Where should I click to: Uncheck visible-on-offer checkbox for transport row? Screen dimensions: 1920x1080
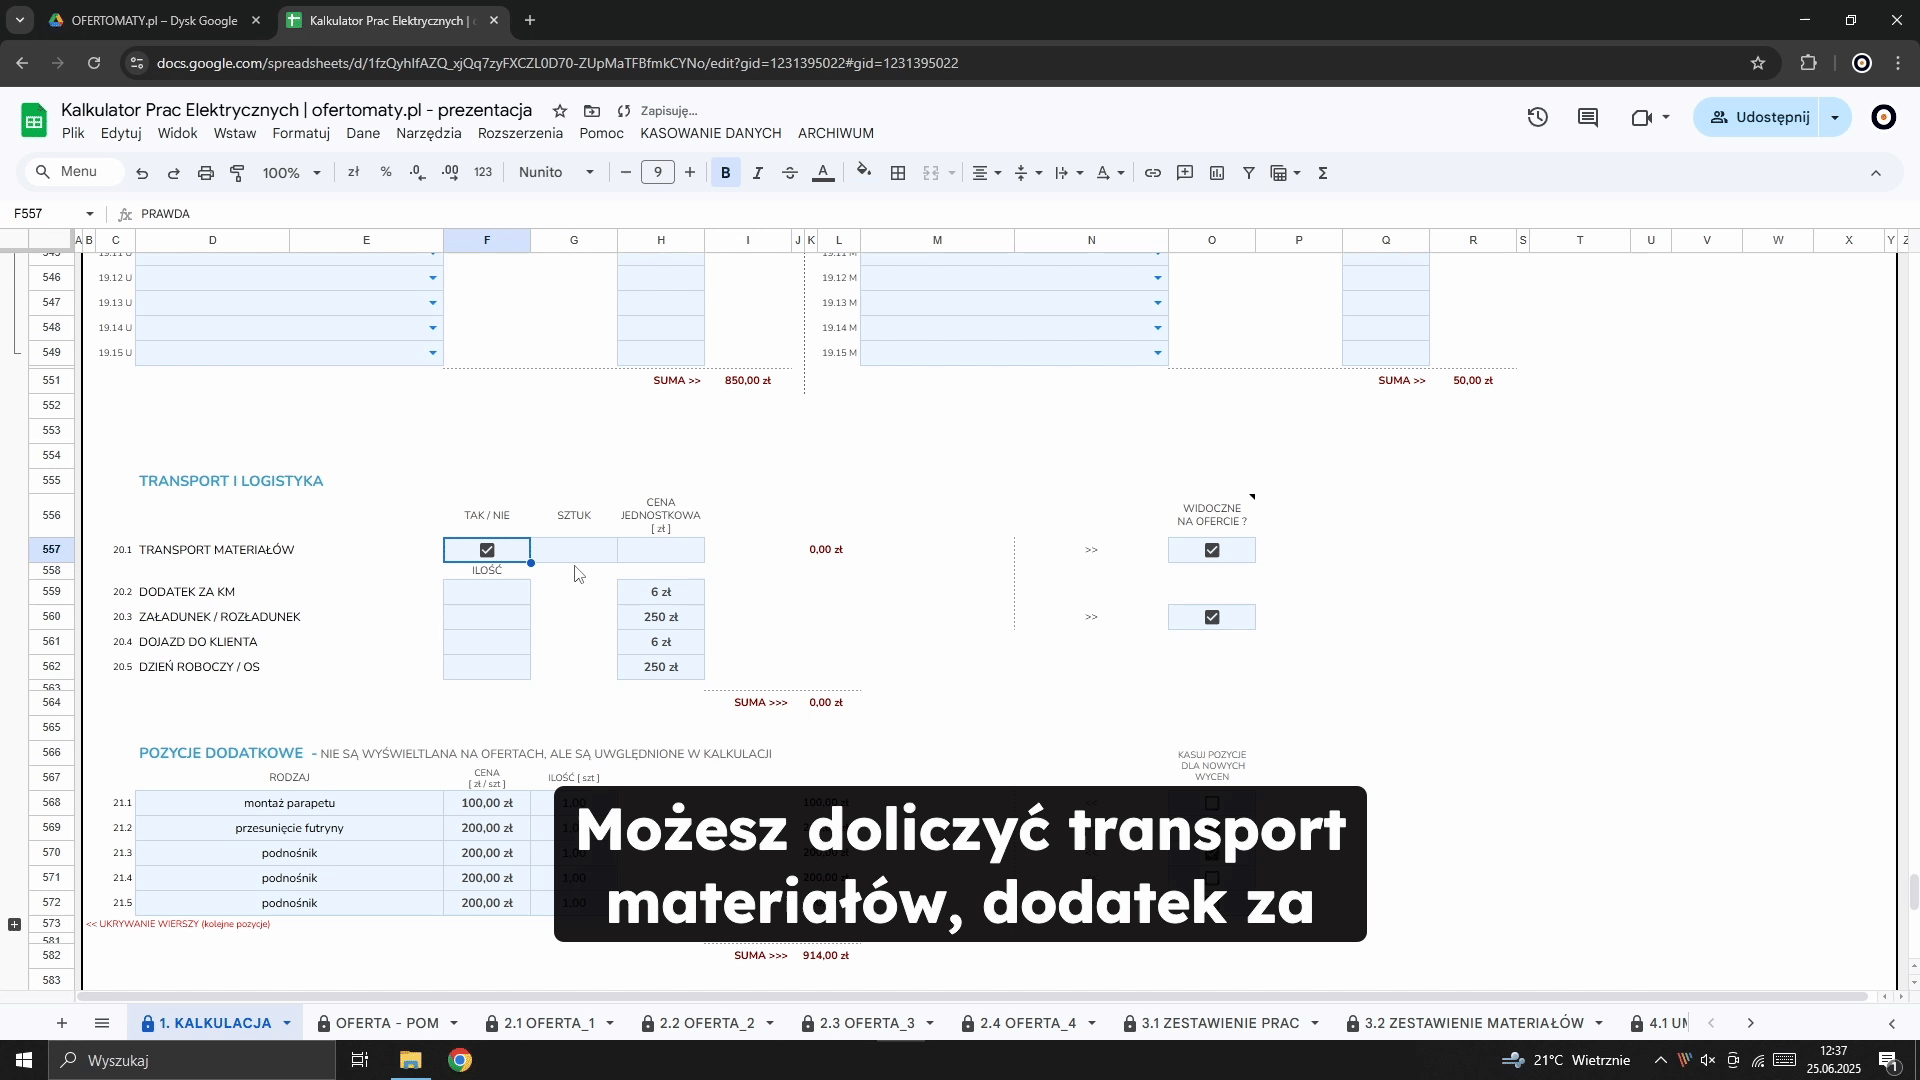(1212, 550)
